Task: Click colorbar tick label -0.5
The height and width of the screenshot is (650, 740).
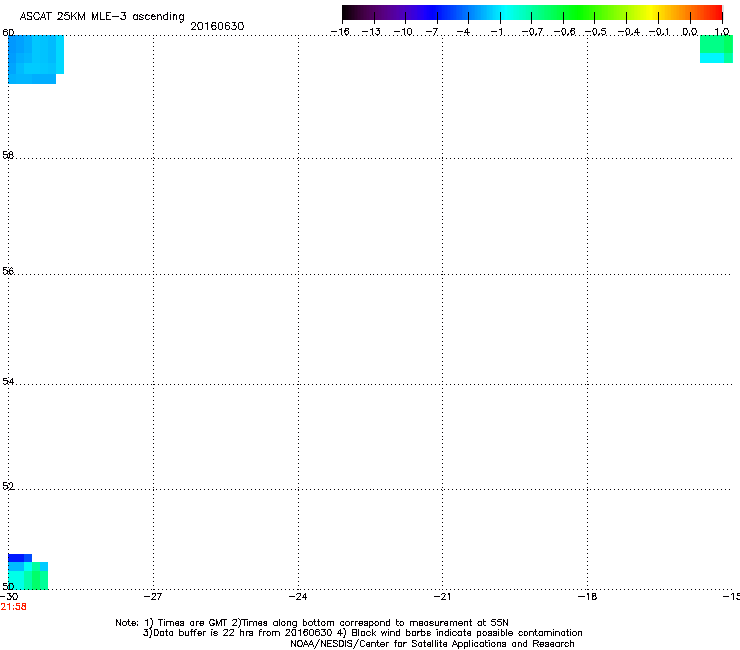Action: [596, 32]
